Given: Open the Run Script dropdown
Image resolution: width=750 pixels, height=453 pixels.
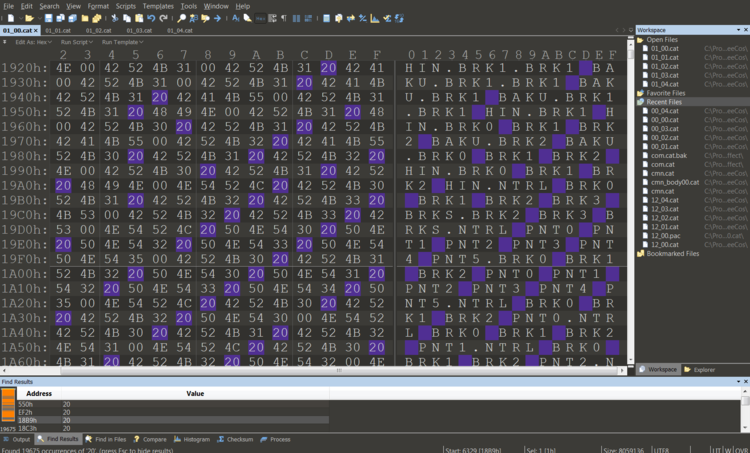Looking at the screenshot, I should pos(77,42).
